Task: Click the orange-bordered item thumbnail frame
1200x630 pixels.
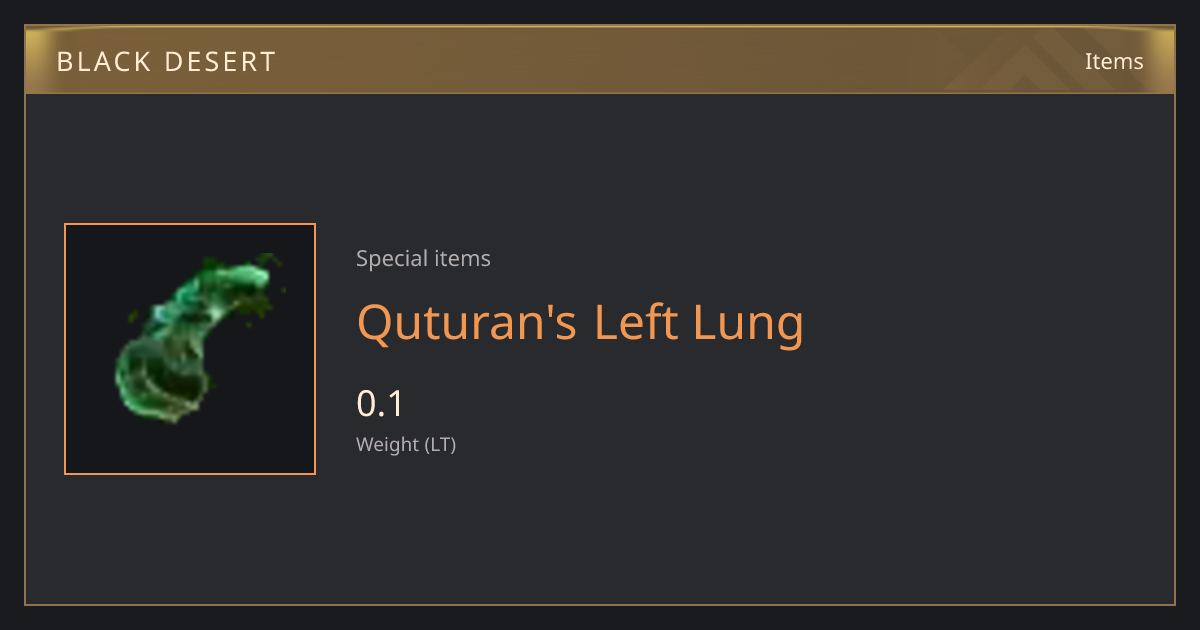Action: click(x=190, y=349)
